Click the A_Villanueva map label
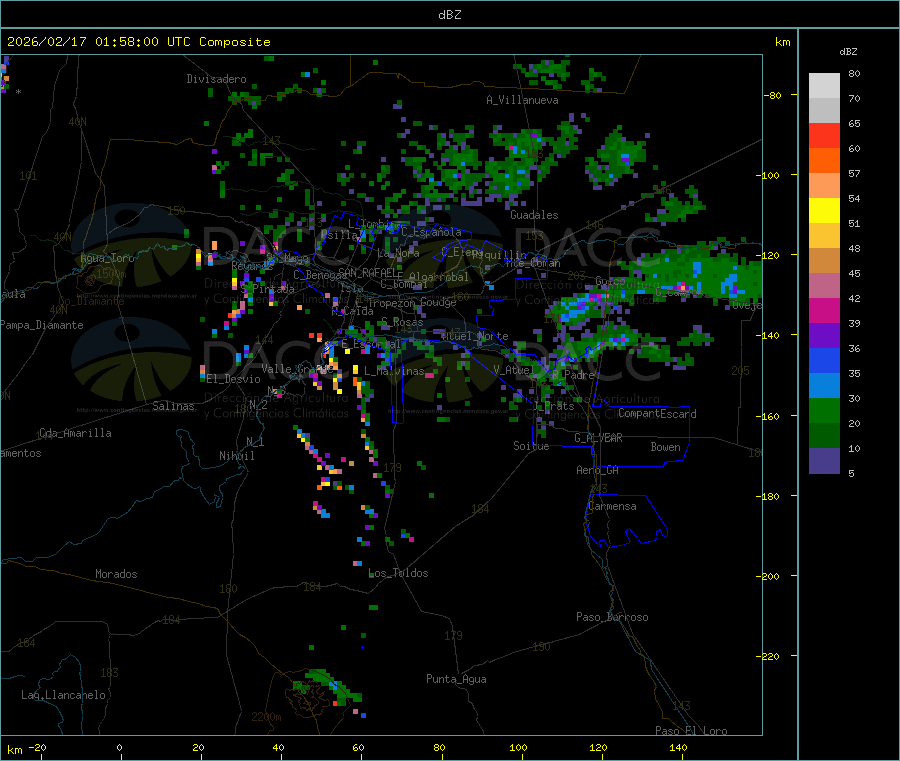900x761 pixels. pyautogui.click(x=522, y=100)
